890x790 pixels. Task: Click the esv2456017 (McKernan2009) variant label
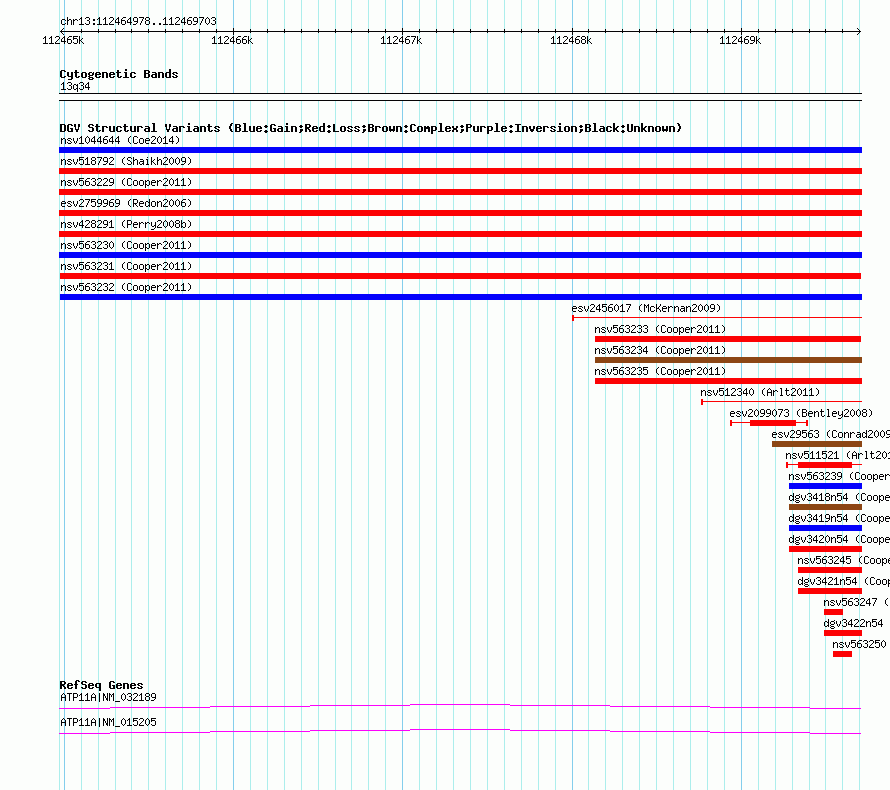point(646,308)
